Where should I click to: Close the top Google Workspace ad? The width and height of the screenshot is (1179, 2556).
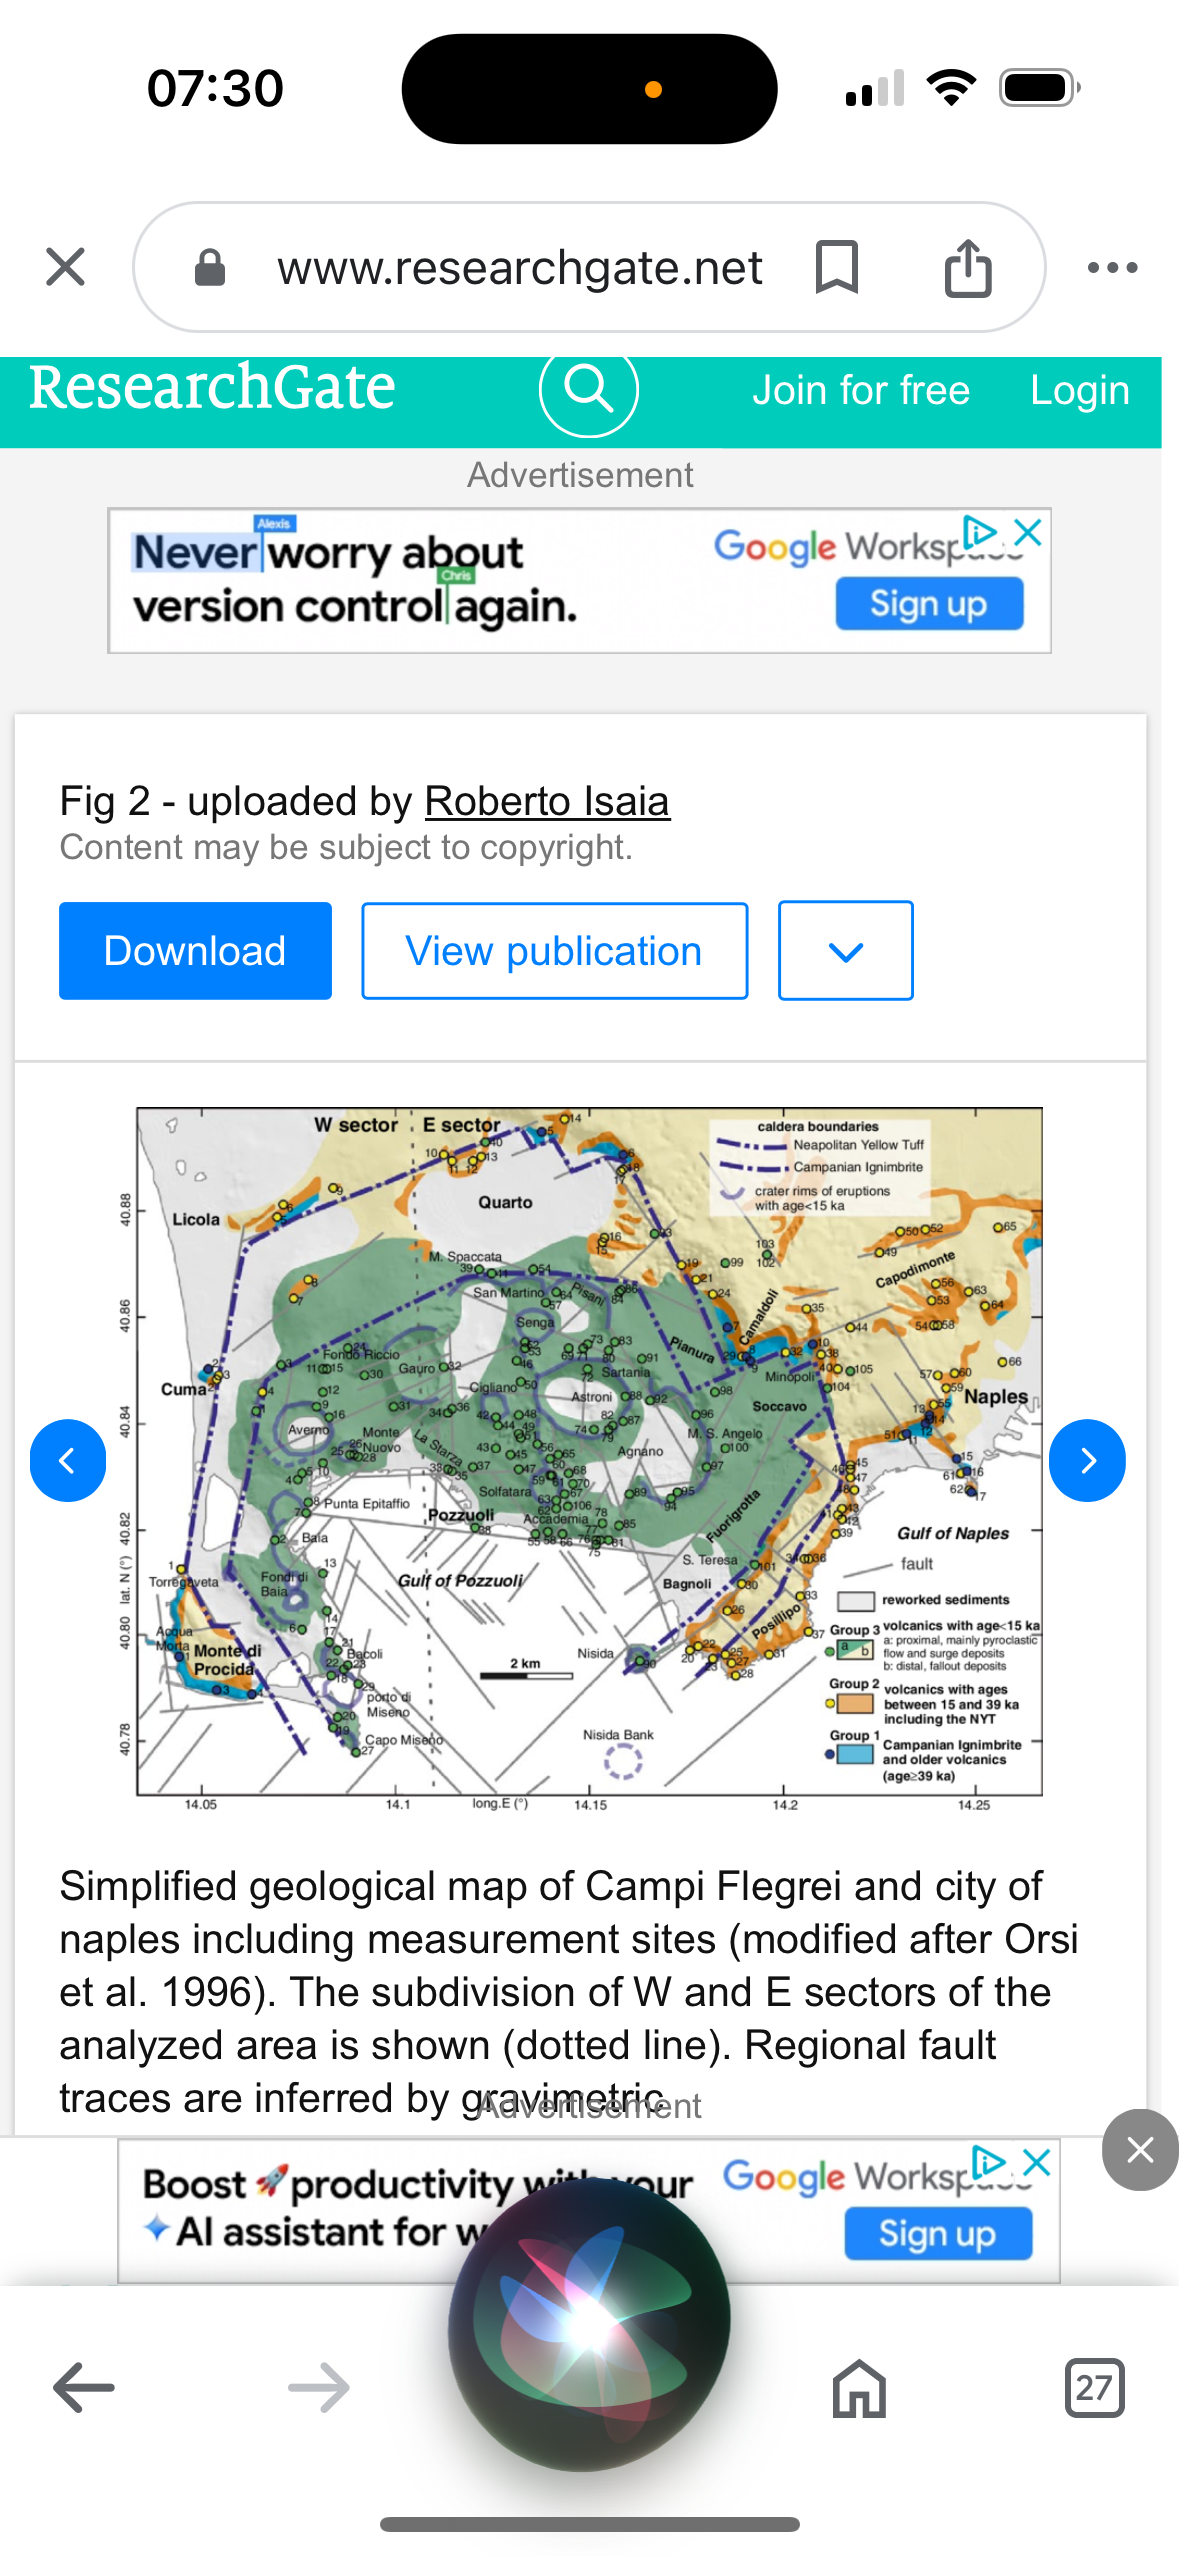[1028, 531]
